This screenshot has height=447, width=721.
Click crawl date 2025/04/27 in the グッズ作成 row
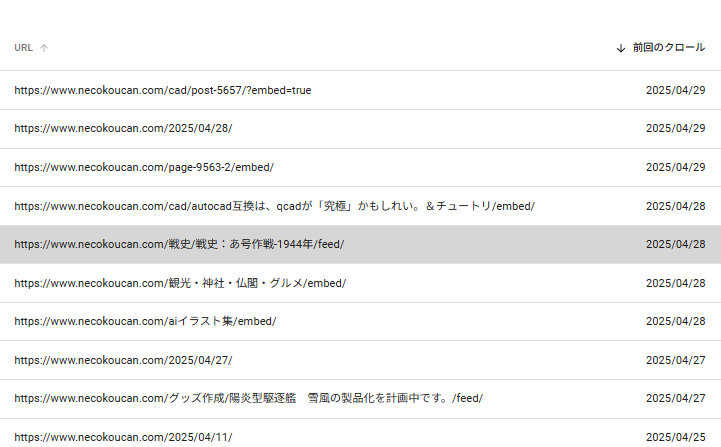click(675, 398)
